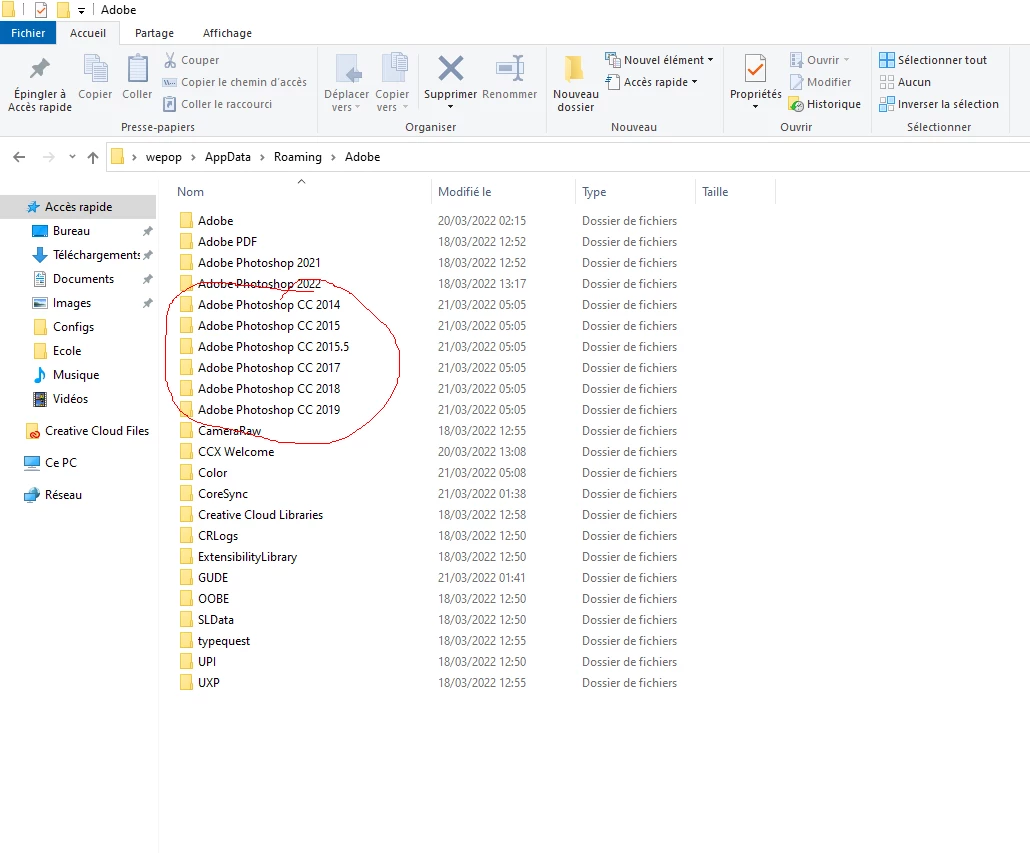Click wepop in the address path
Viewport: 1030px width, 853px height.
(x=164, y=157)
